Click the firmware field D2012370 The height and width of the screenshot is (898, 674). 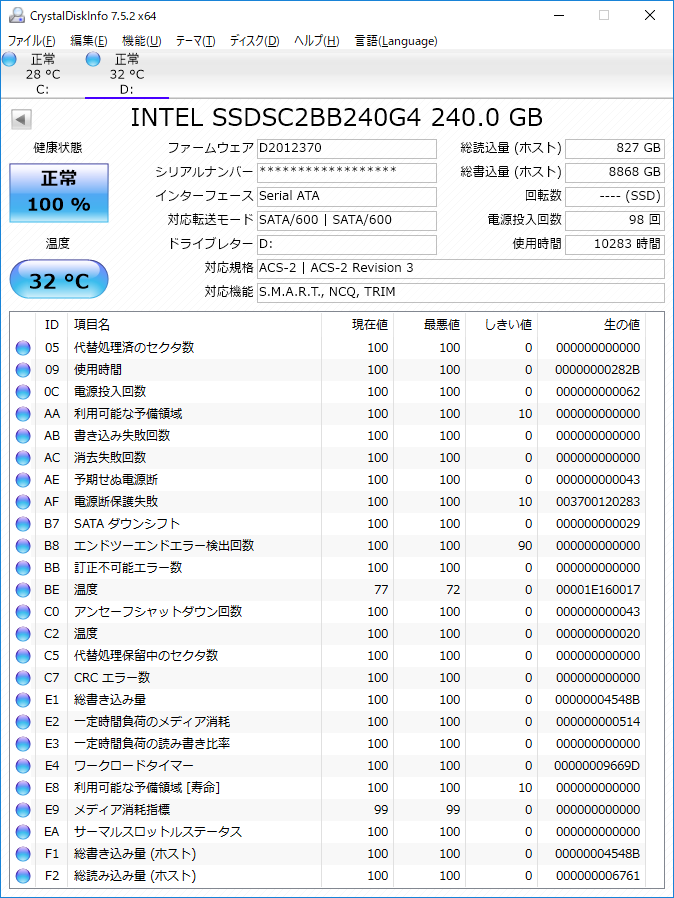[346, 149]
